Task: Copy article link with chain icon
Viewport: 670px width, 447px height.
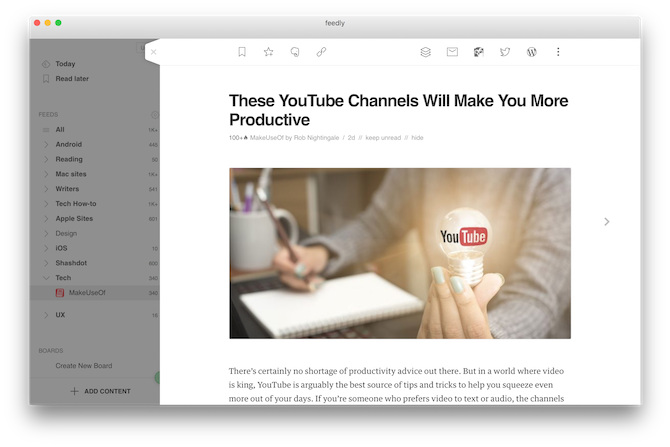Action: tap(321, 52)
